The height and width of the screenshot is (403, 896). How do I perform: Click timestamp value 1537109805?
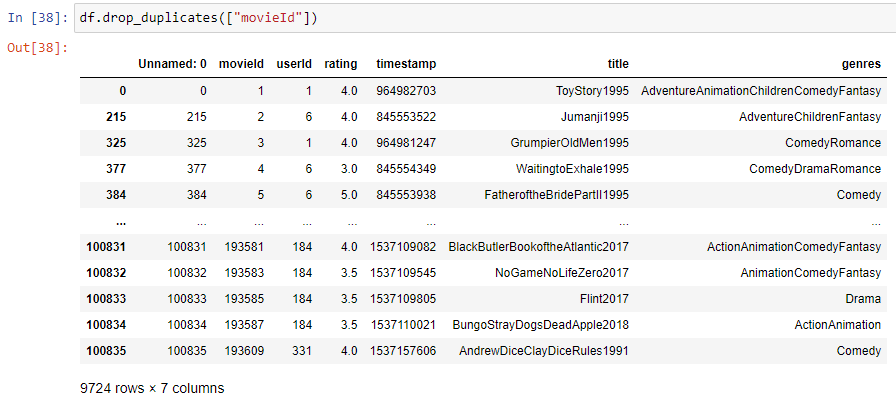point(403,299)
